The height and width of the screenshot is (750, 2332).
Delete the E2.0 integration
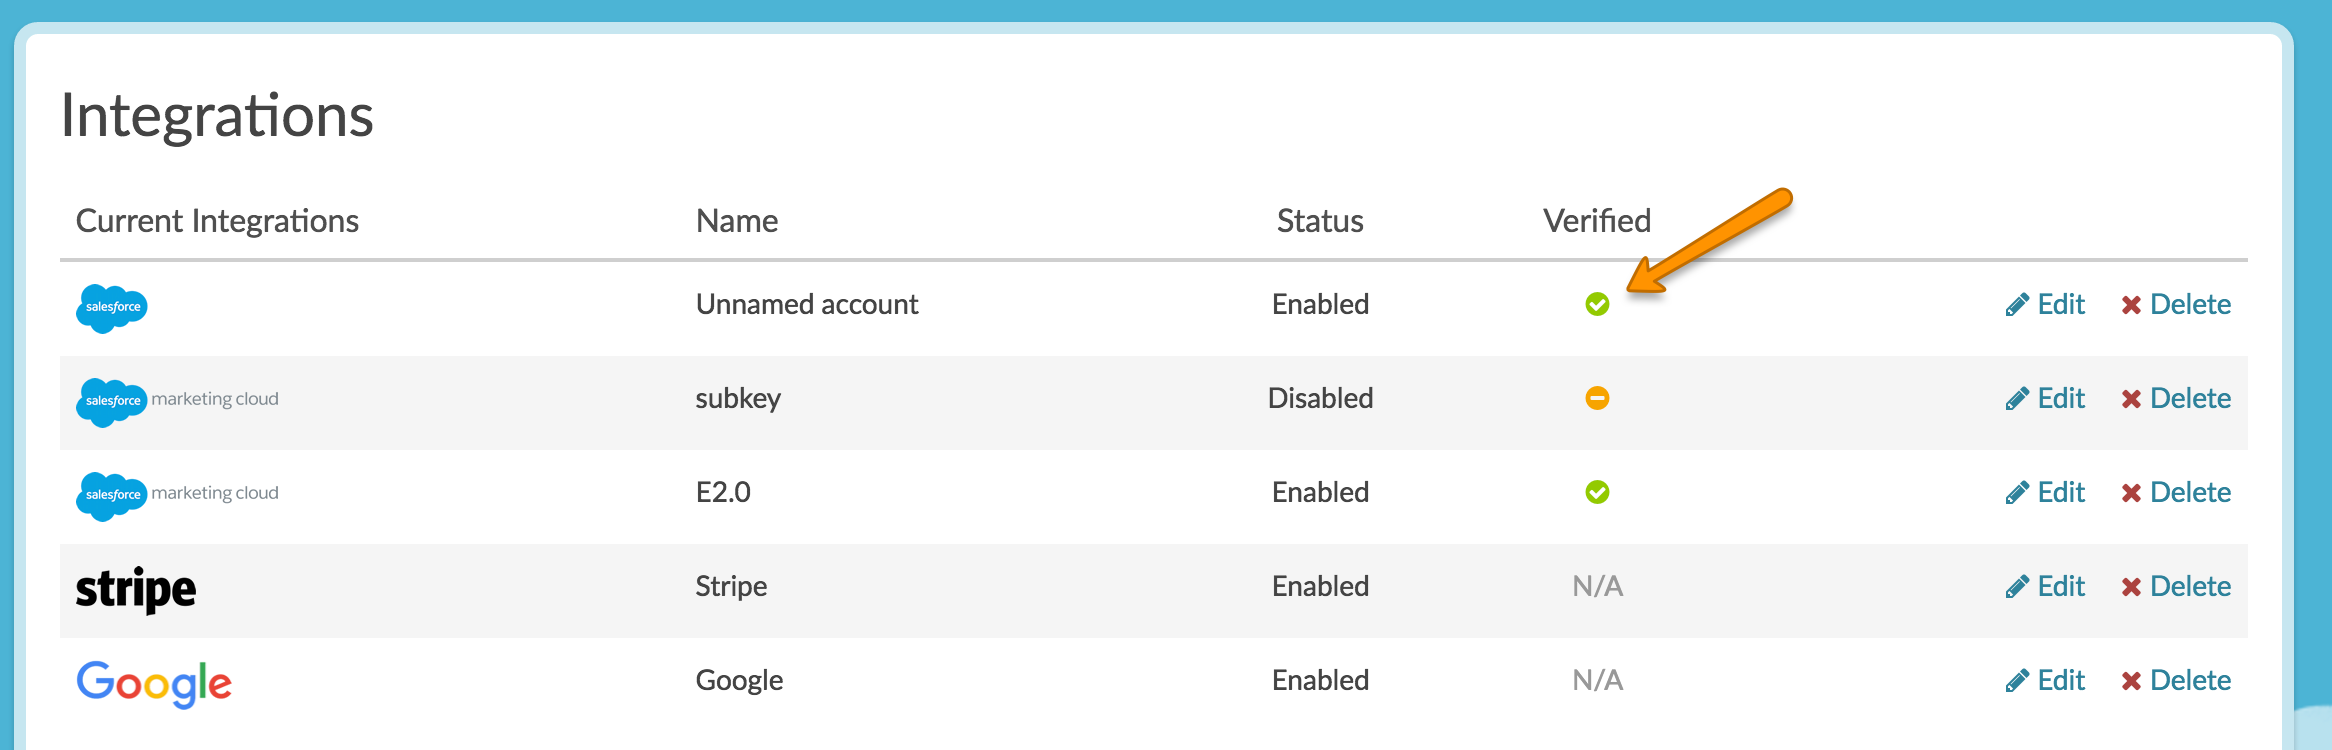[x=2176, y=492]
